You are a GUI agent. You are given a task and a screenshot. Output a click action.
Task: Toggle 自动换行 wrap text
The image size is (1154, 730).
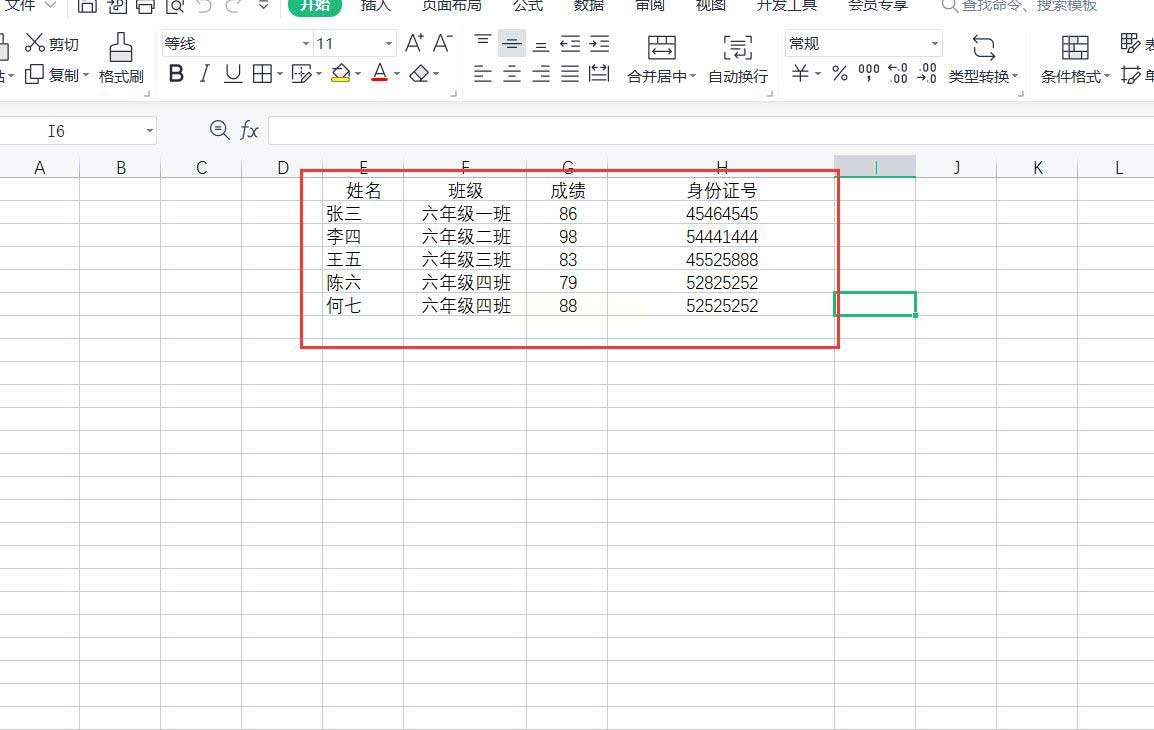tap(737, 58)
